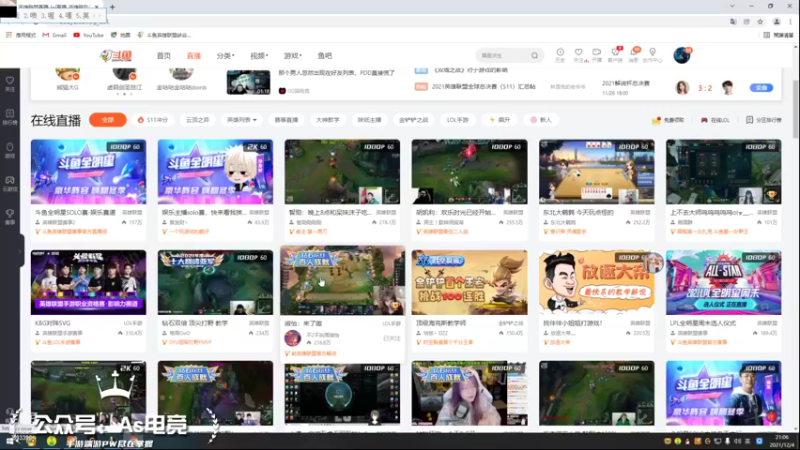
Task: Select the 大神教学 filter pill
Action: 328,120
